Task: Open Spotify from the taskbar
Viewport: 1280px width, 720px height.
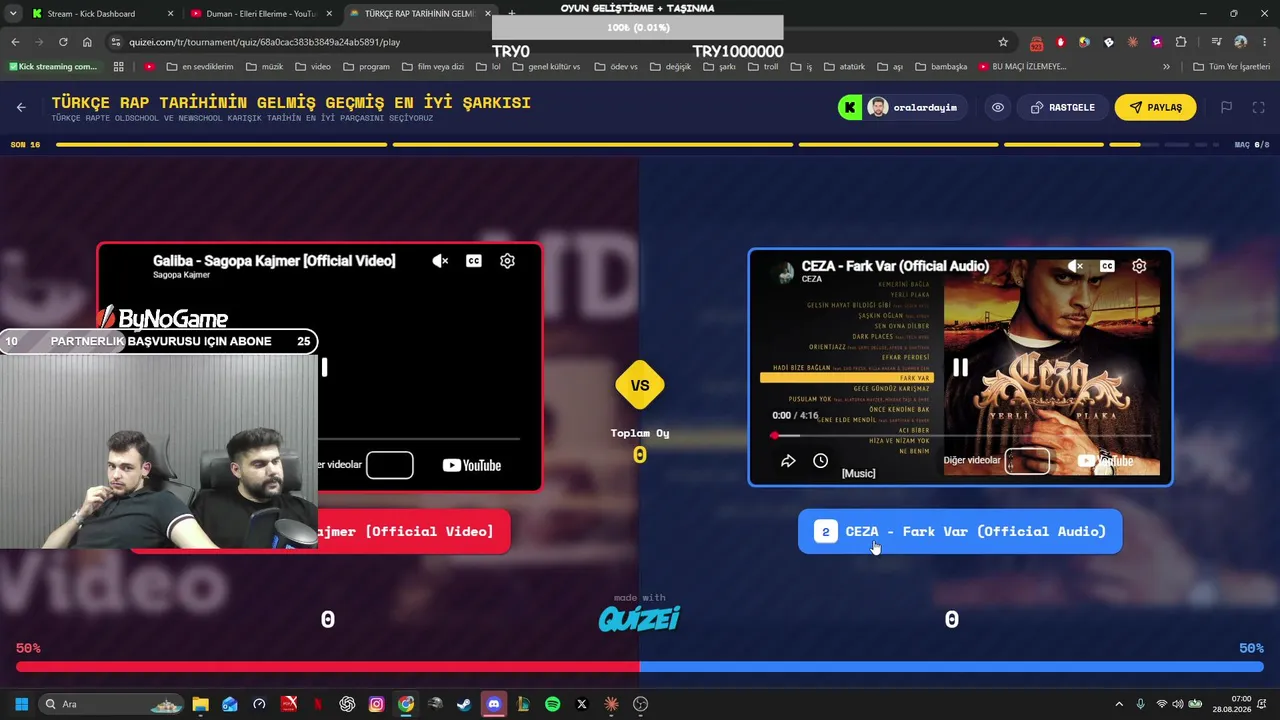Action: pos(552,704)
